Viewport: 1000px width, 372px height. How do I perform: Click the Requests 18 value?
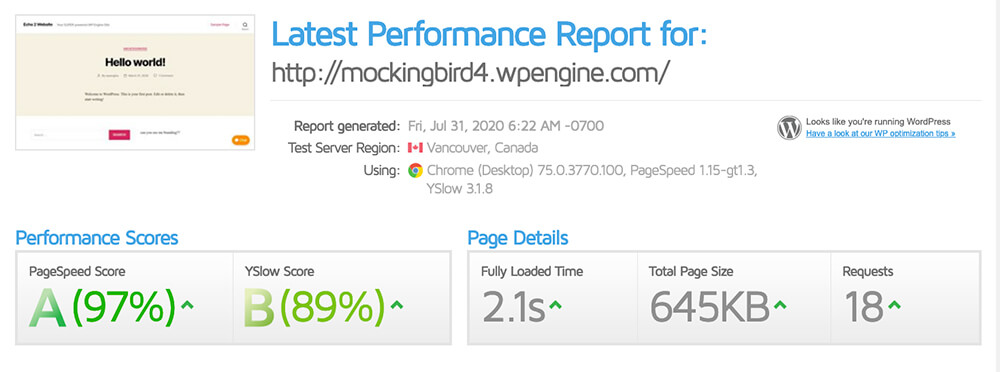[x=864, y=306]
